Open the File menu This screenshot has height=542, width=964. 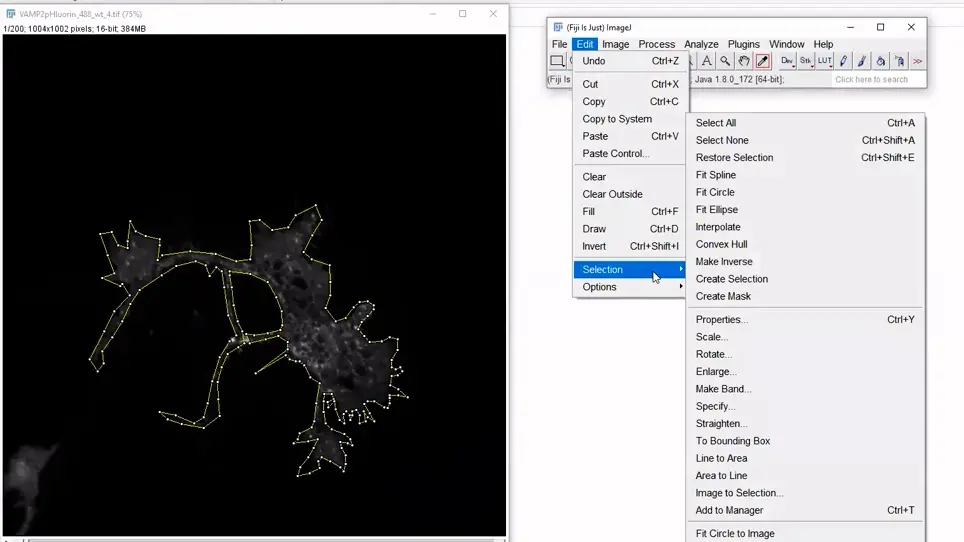[559, 44]
